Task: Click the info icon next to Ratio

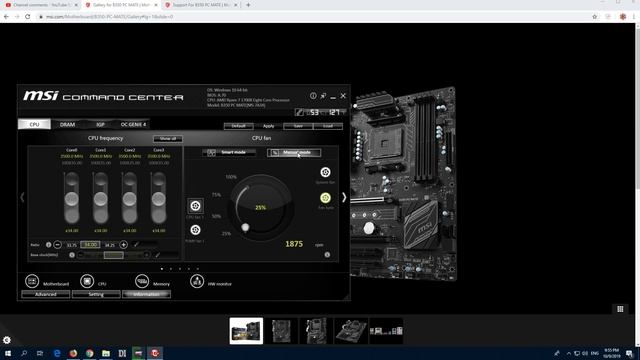Action: tap(49, 245)
